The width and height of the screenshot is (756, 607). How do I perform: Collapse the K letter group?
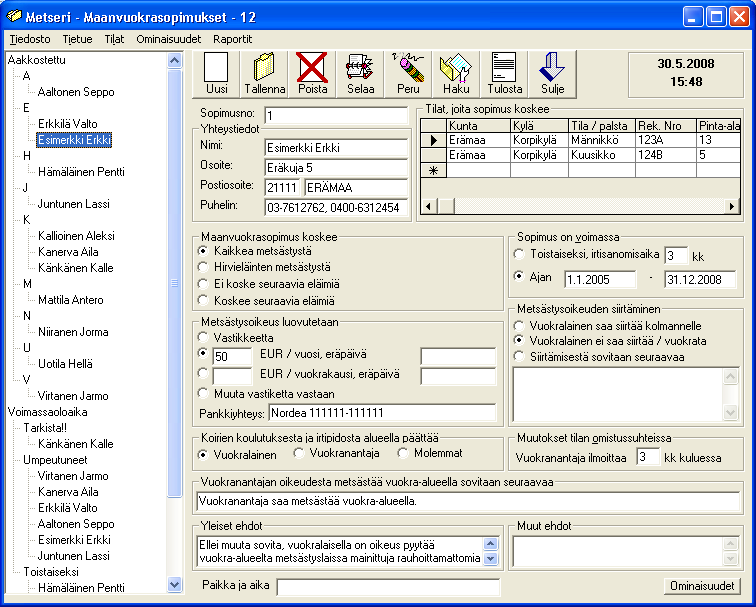point(27,220)
